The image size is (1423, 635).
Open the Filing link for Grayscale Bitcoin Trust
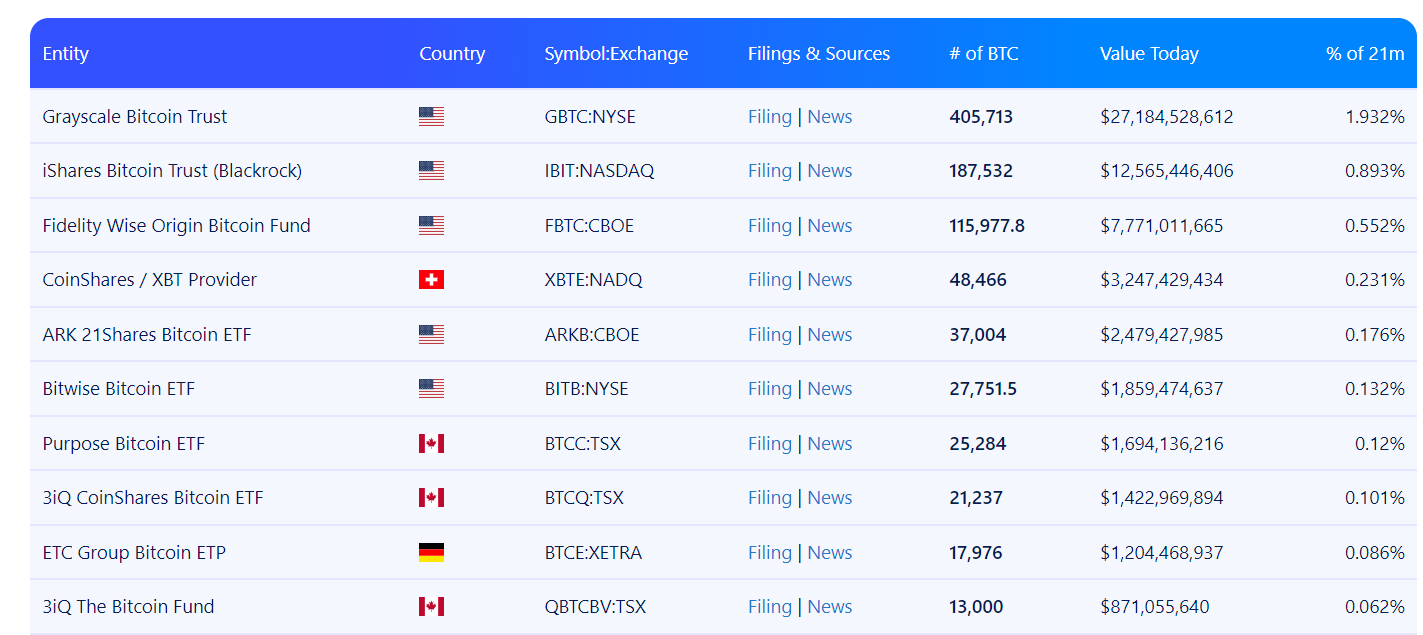tap(770, 117)
